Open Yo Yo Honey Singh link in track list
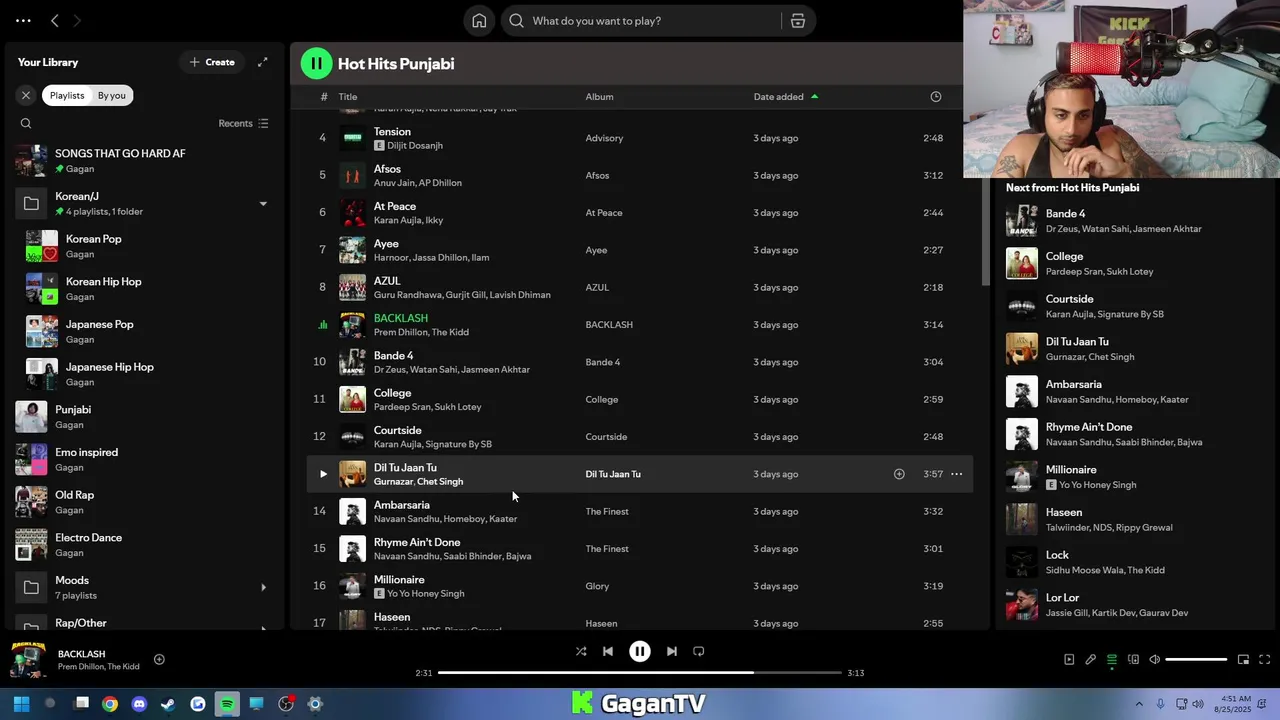Image resolution: width=1280 pixels, height=720 pixels. (426, 594)
